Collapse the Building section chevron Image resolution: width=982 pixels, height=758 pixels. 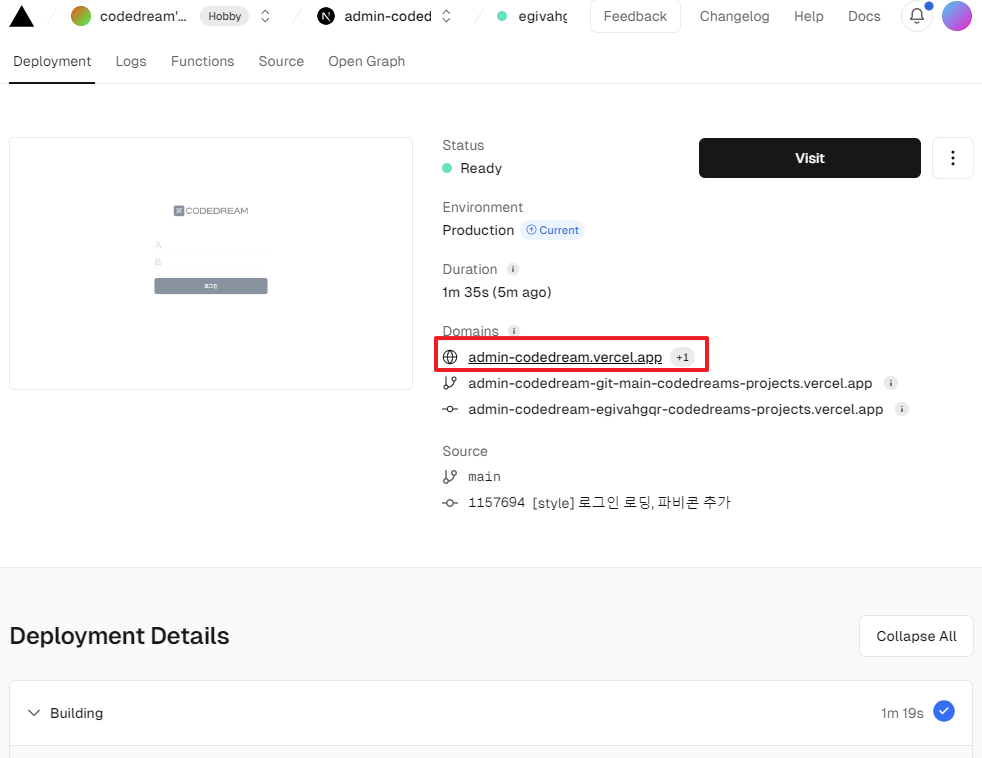pyautogui.click(x=34, y=713)
